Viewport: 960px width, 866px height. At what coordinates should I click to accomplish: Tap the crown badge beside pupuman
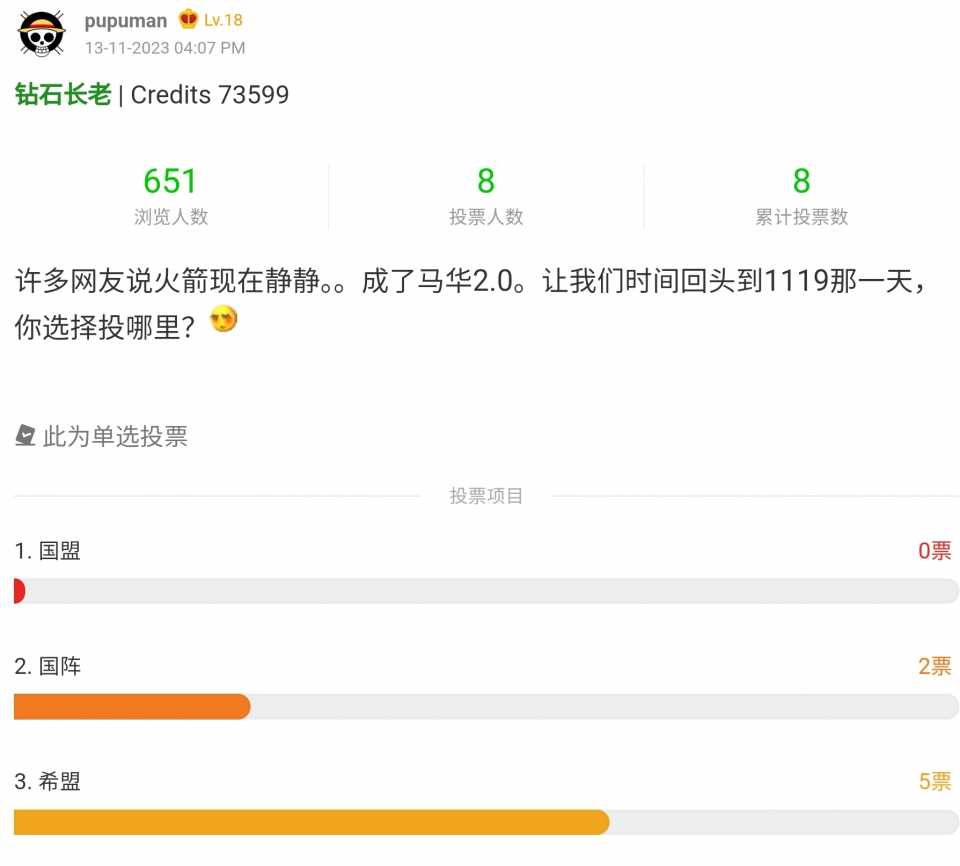click(188, 20)
